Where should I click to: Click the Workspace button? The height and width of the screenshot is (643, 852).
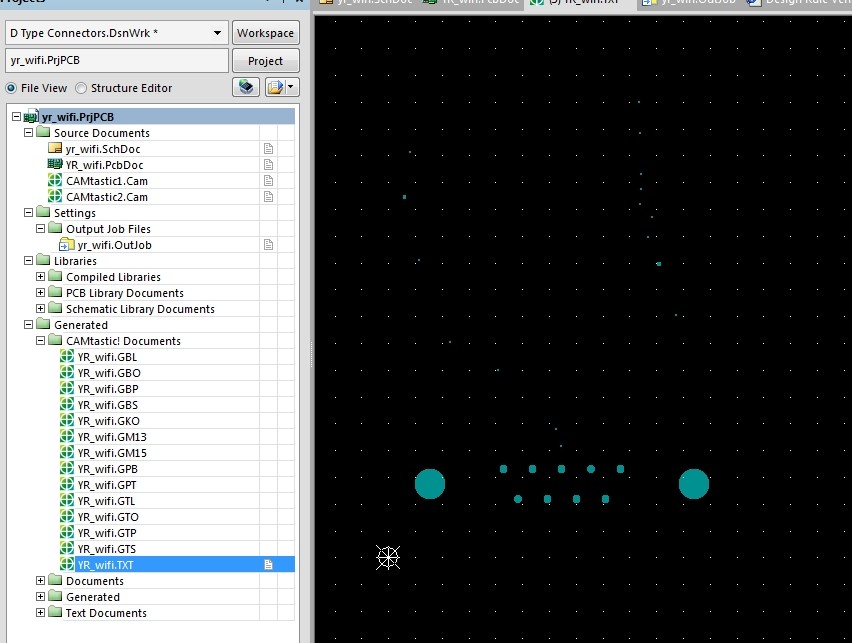click(x=265, y=33)
